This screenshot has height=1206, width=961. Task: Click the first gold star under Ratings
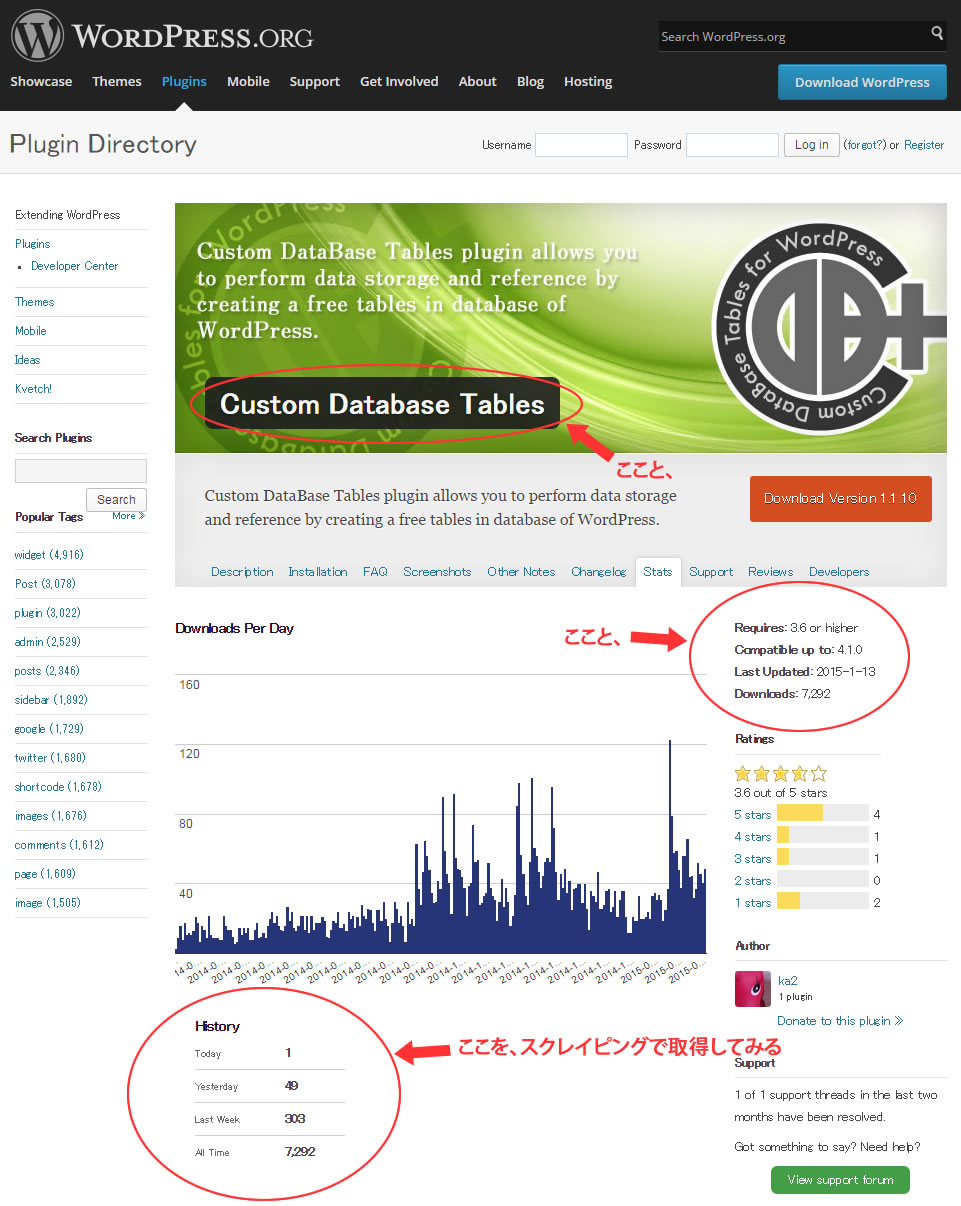pyautogui.click(x=742, y=773)
